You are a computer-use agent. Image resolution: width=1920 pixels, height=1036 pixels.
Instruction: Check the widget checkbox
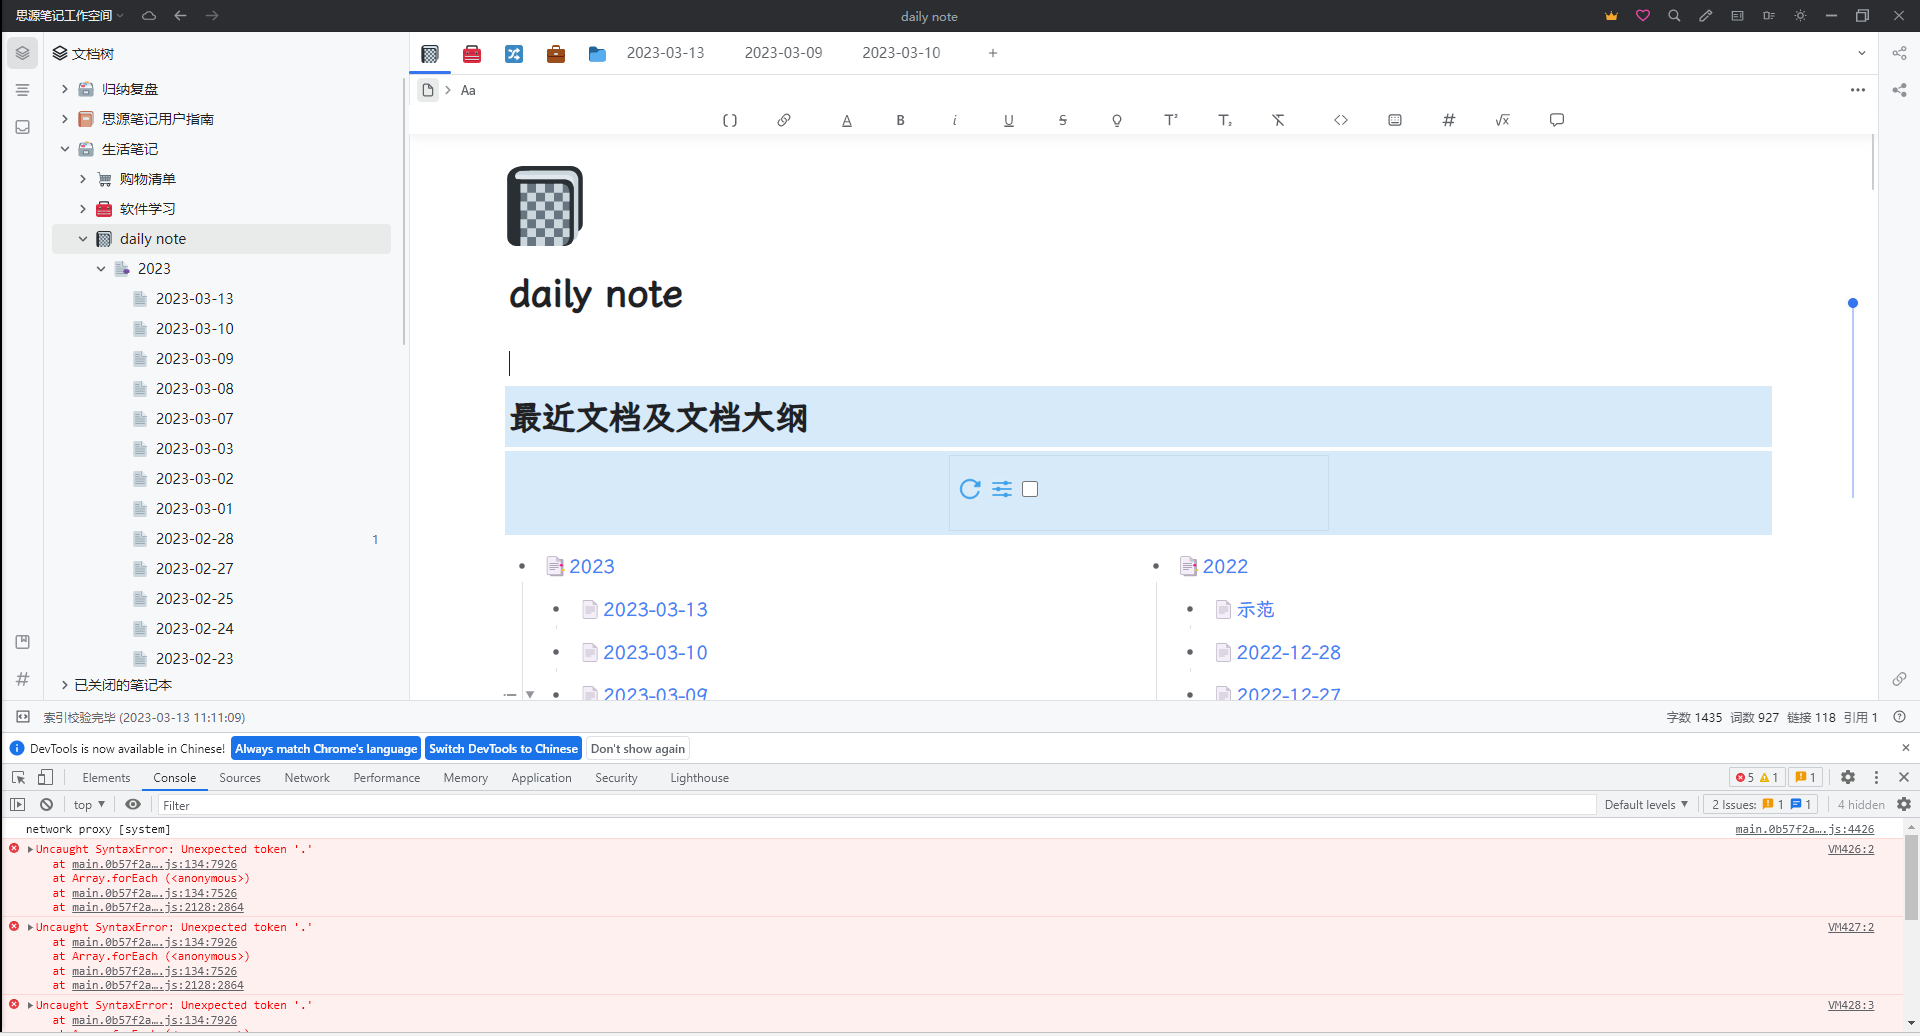pos(1030,489)
